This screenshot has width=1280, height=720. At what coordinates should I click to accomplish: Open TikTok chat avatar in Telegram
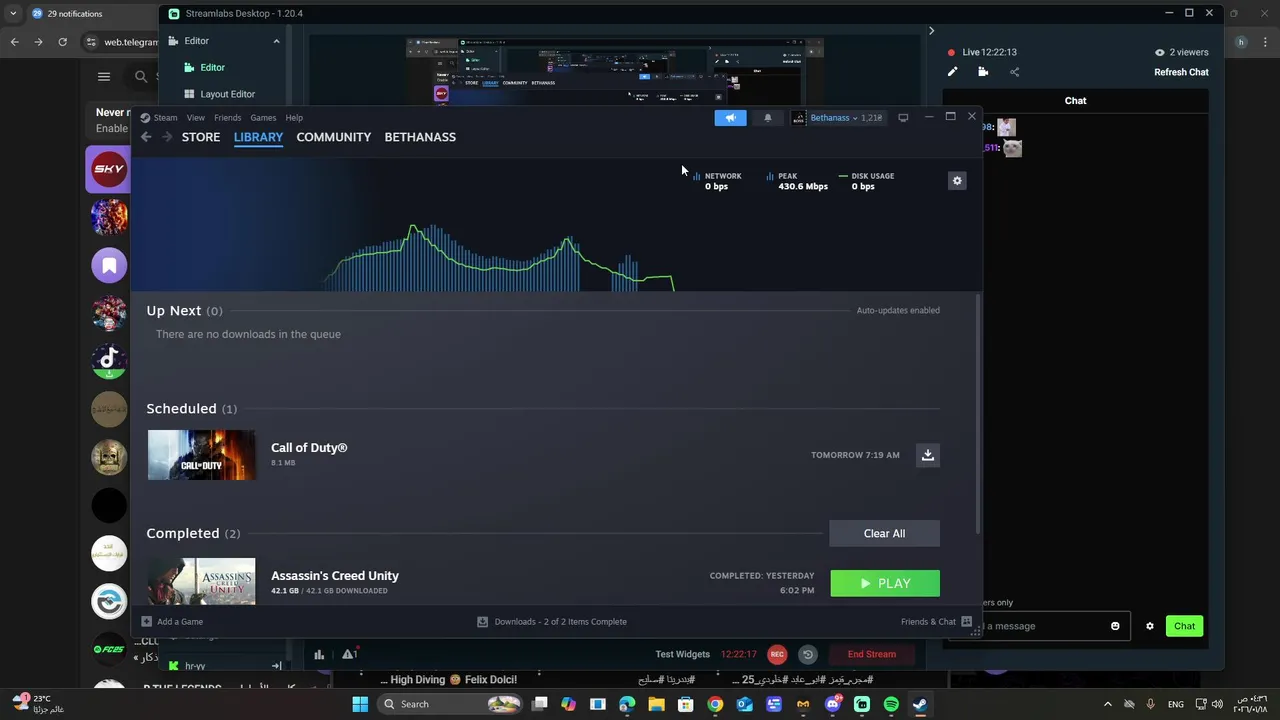coord(109,361)
